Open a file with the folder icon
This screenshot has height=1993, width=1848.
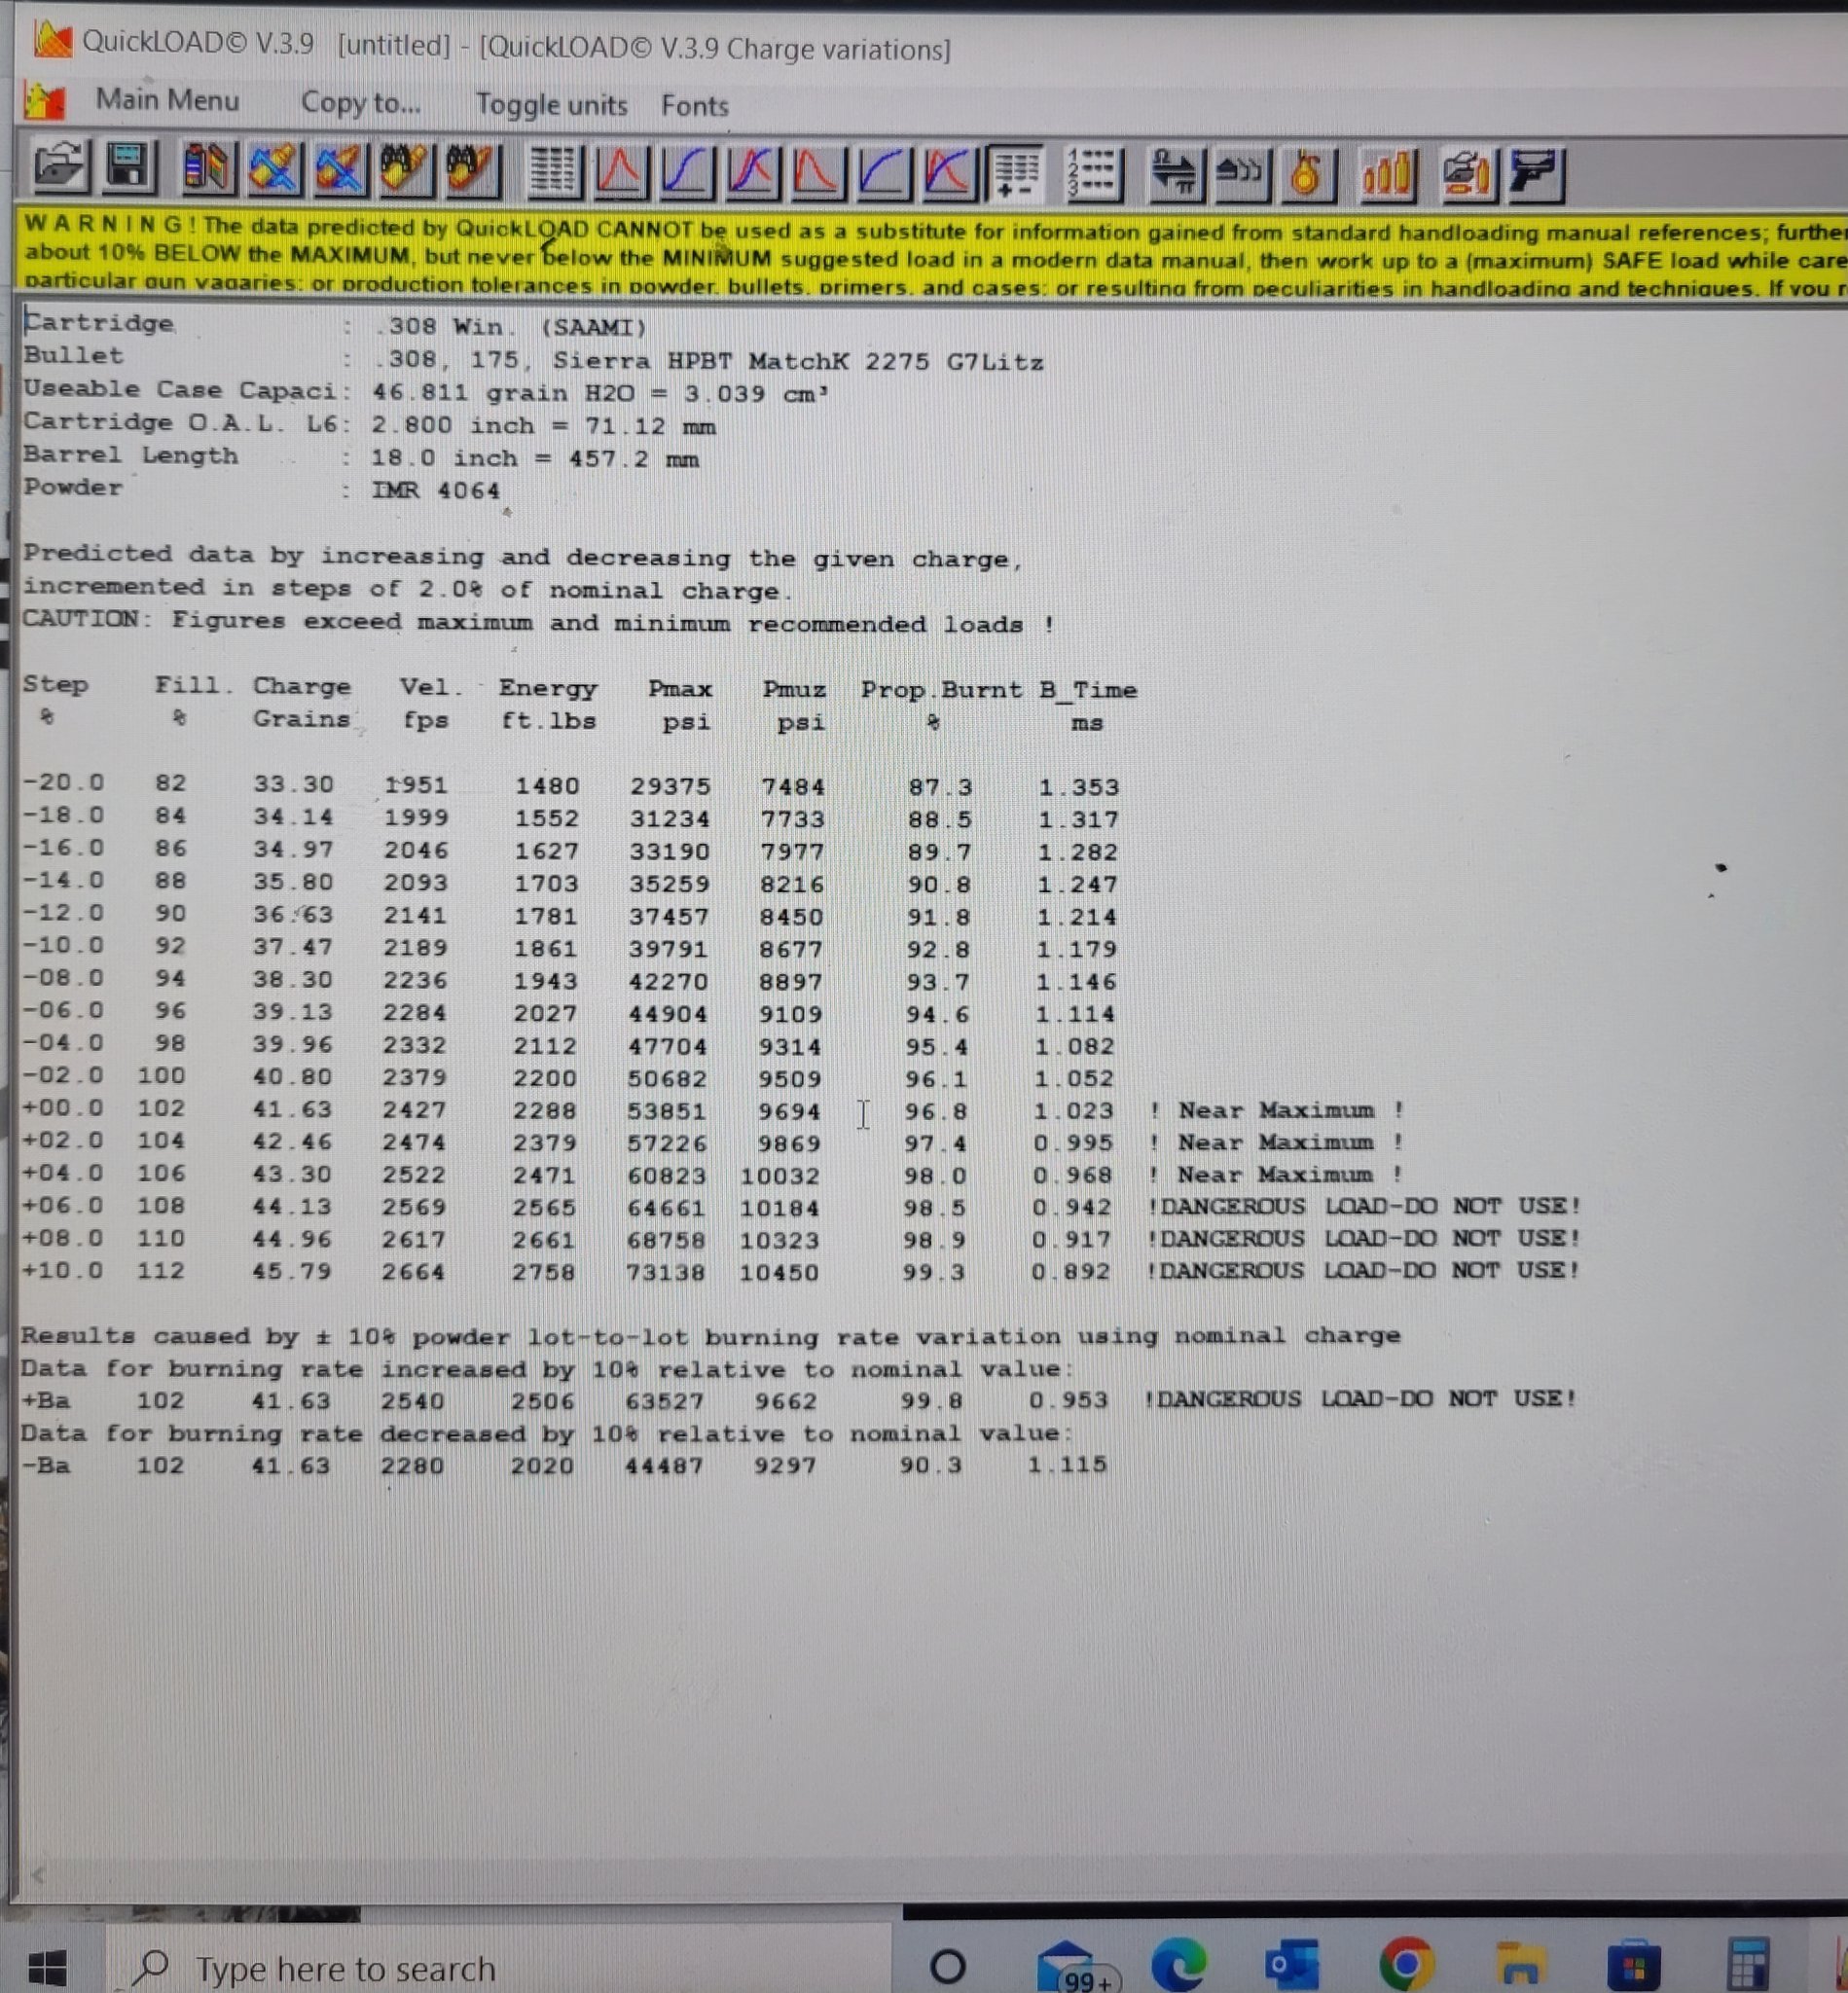60,167
